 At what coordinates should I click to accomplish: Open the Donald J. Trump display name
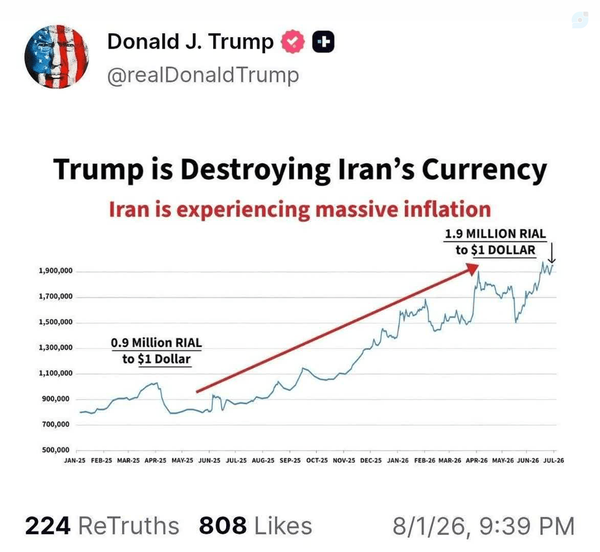[190, 41]
